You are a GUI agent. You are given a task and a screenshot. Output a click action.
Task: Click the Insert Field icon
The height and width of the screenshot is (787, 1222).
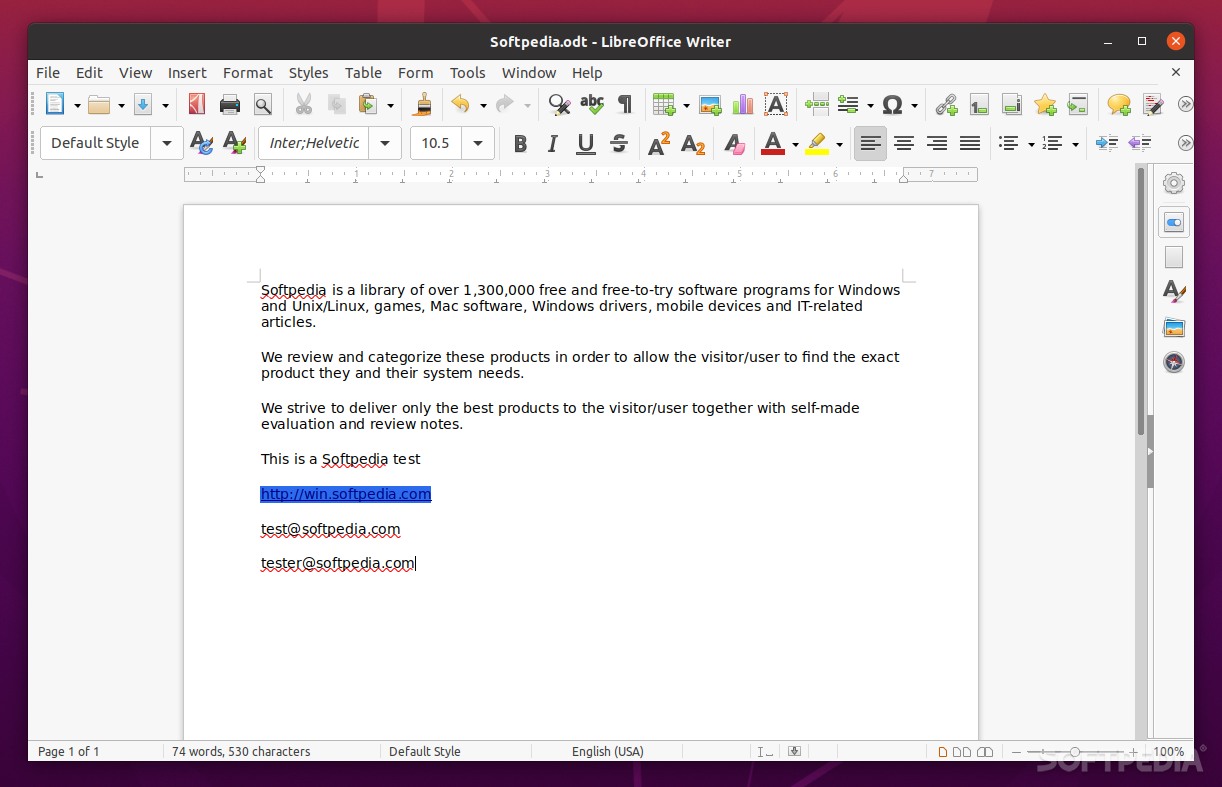click(x=848, y=104)
